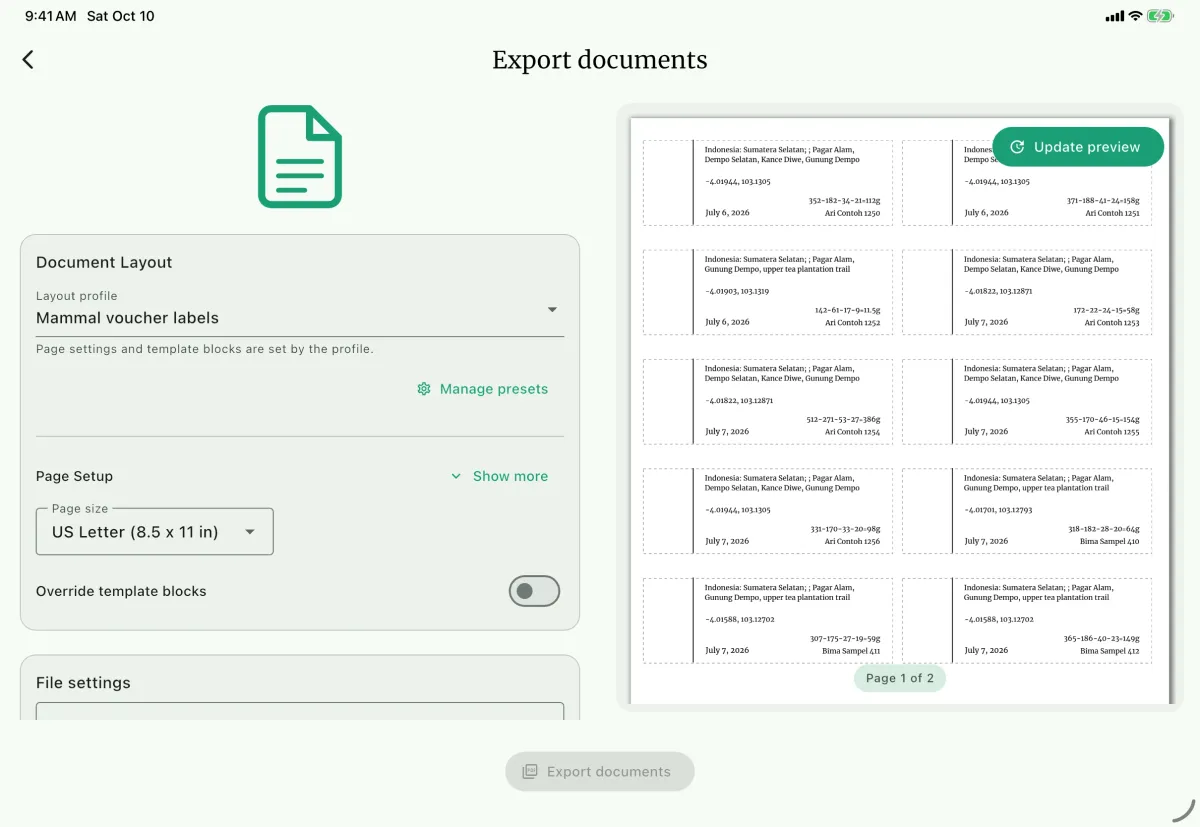
Task: Go back with the left chevron arrow
Action: 28,60
